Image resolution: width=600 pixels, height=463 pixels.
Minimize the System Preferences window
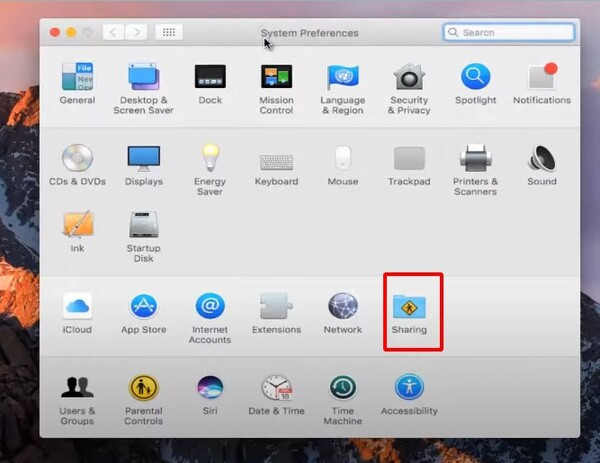click(71, 32)
